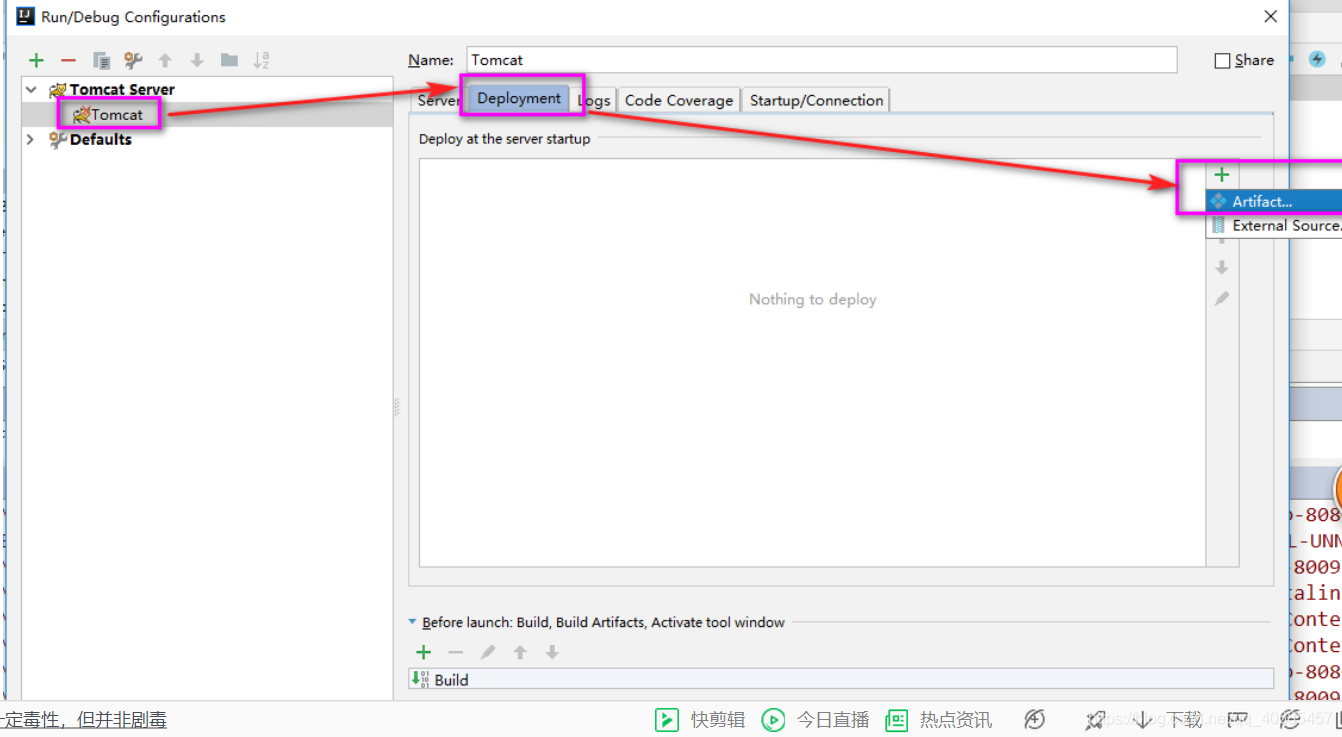Image resolution: width=1342 pixels, height=737 pixels.
Task: Expand the Defaults tree node
Action: [x=31, y=140]
